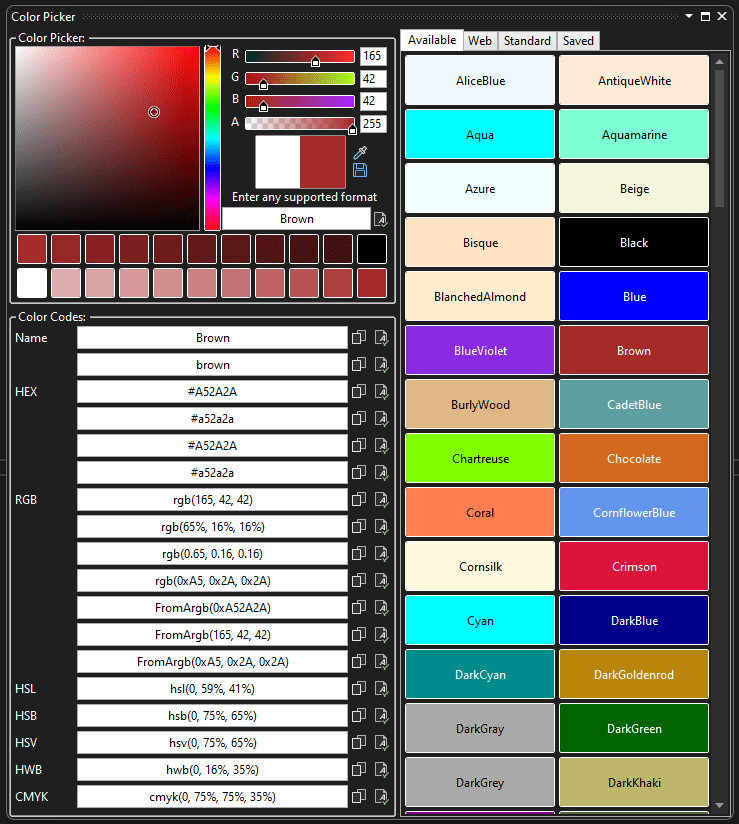Select the Chartreuse color button
Image resolution: width=739 pixels, height=824 pixels.
(x=480, y=459)
